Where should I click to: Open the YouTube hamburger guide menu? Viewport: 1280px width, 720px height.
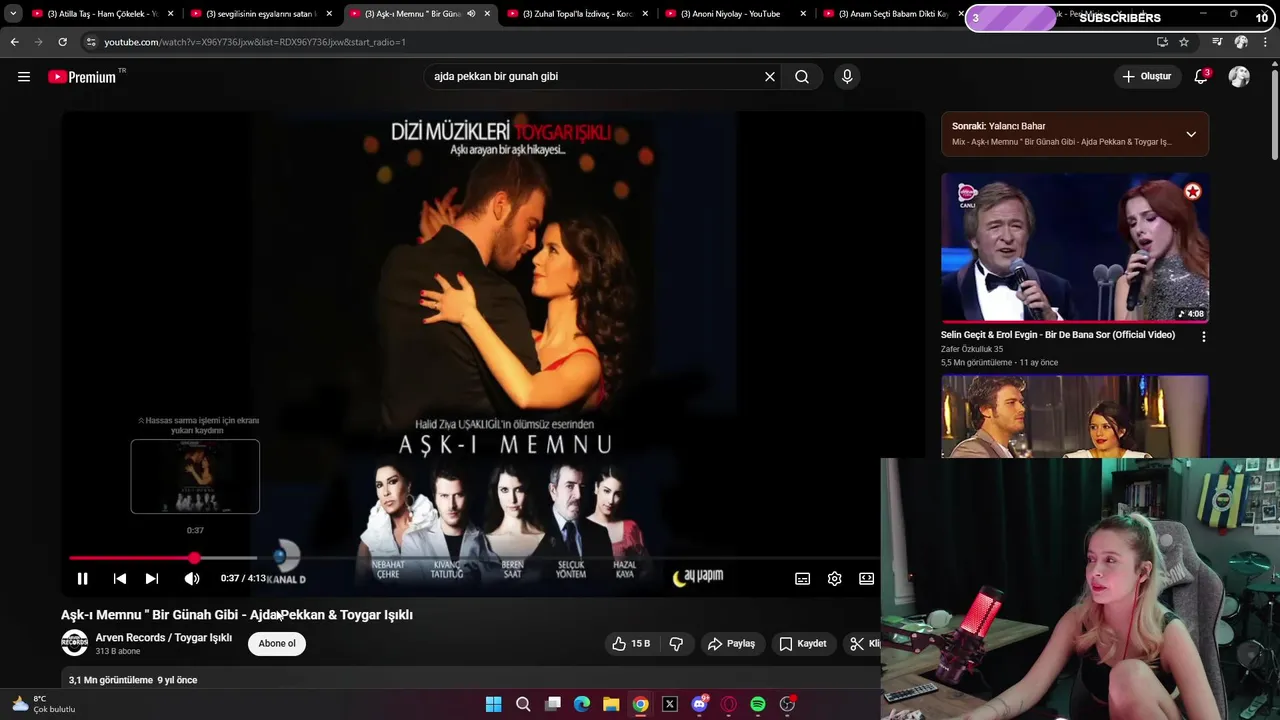24,76
